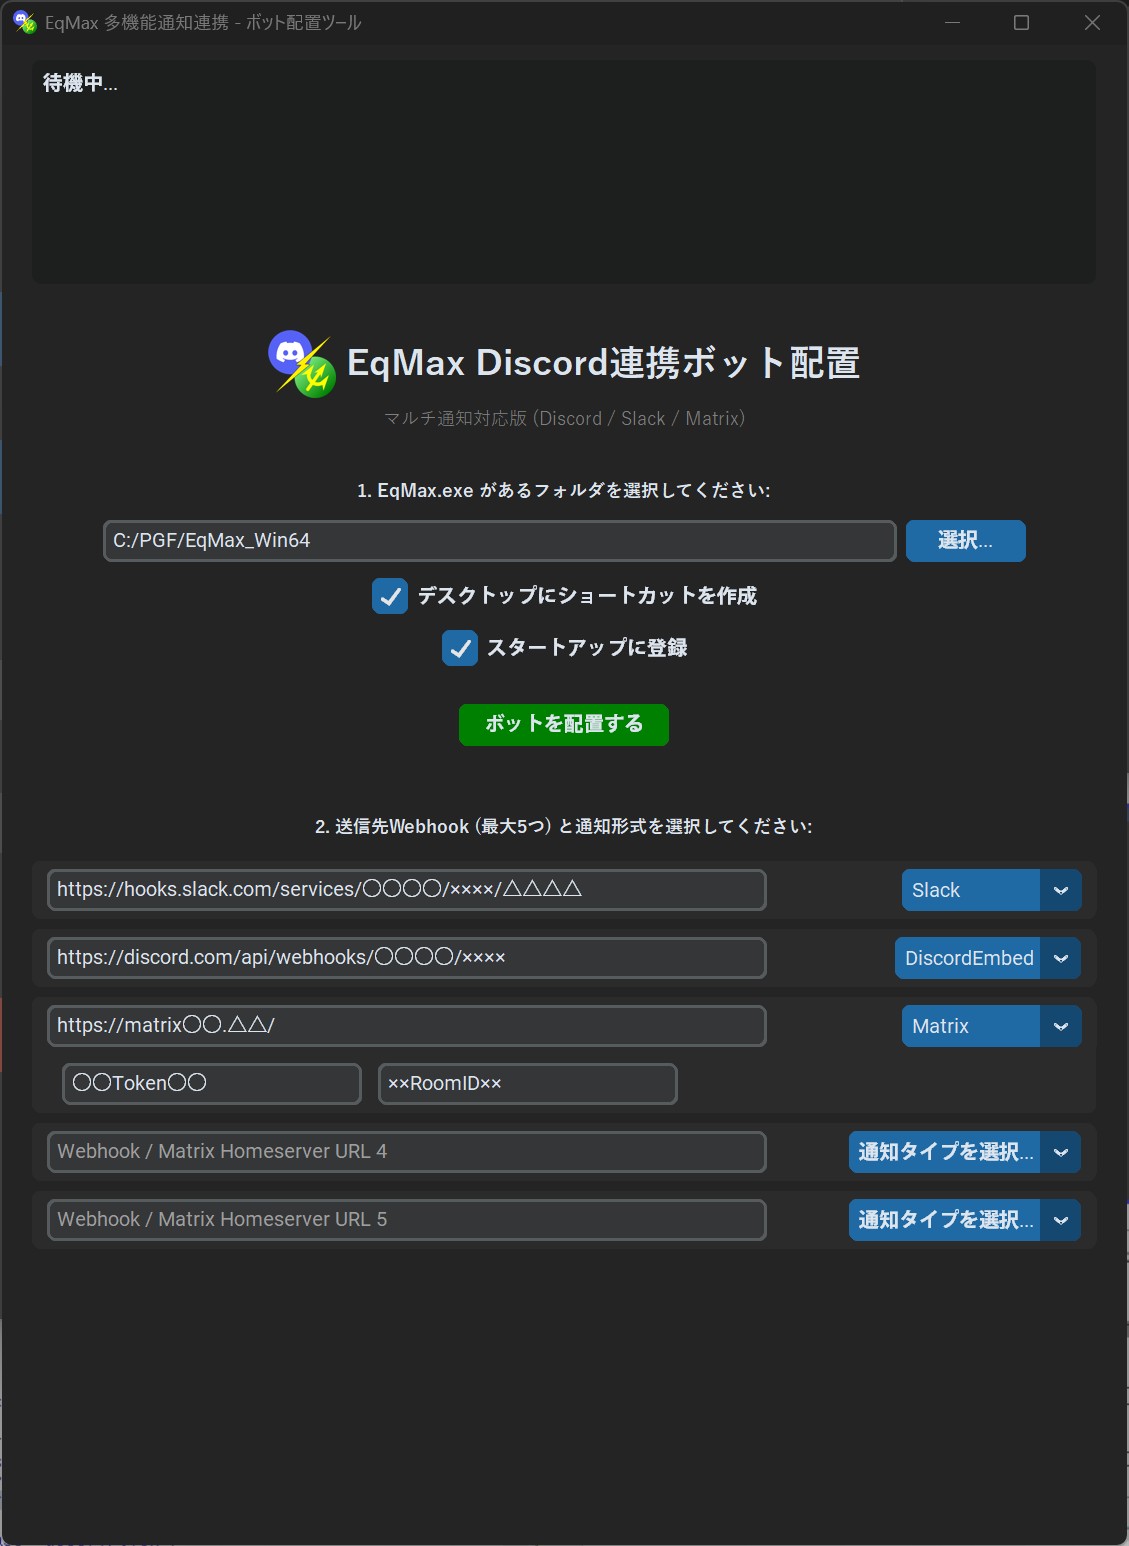Disable the スタートアップに登録 checkbox
The height and width of the screenshot is (1546, 1129).
tap(459, 648)
